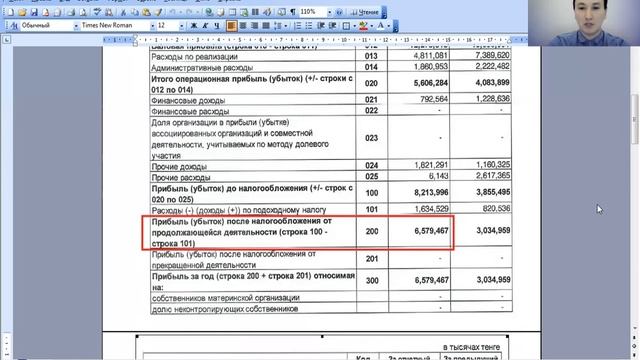This screenshot has height=360, width=640.
Task: Click the text Административные расходы
Action: [202, 68]
